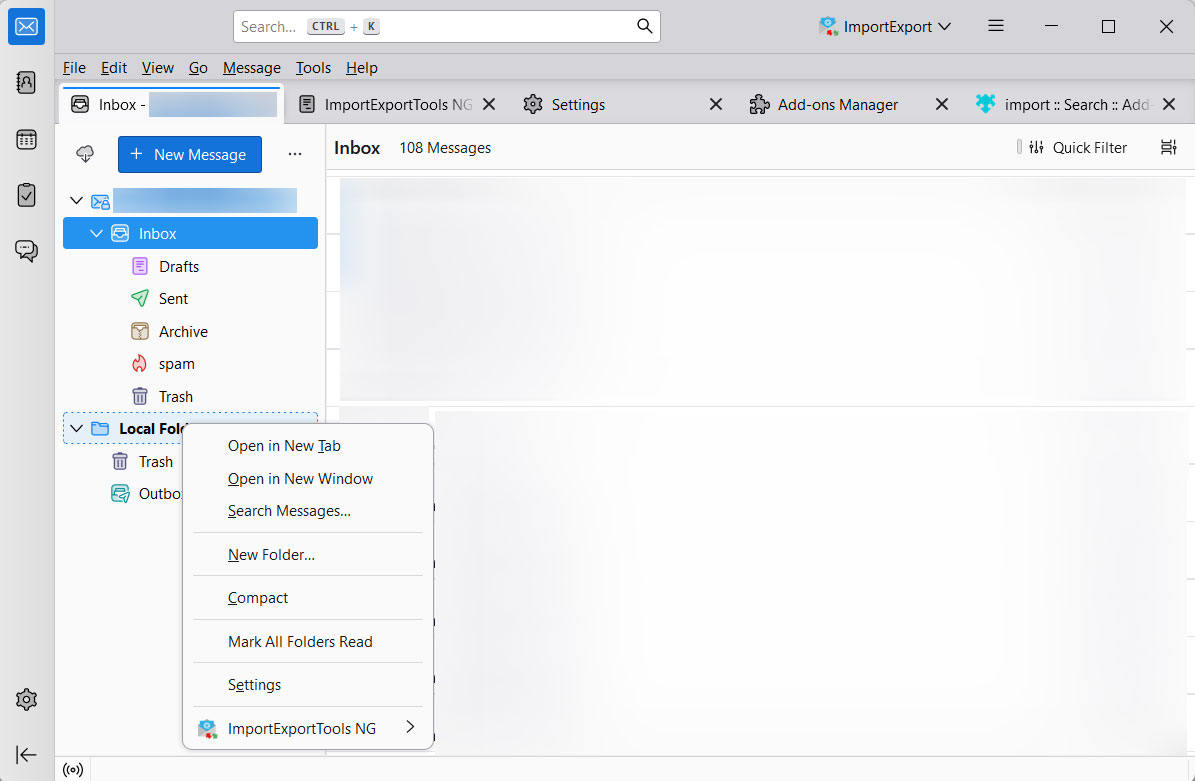This screenshot has width=1195, height=781.
Task: Open the Settings gear in the sidebar
Action: (27, 699)
